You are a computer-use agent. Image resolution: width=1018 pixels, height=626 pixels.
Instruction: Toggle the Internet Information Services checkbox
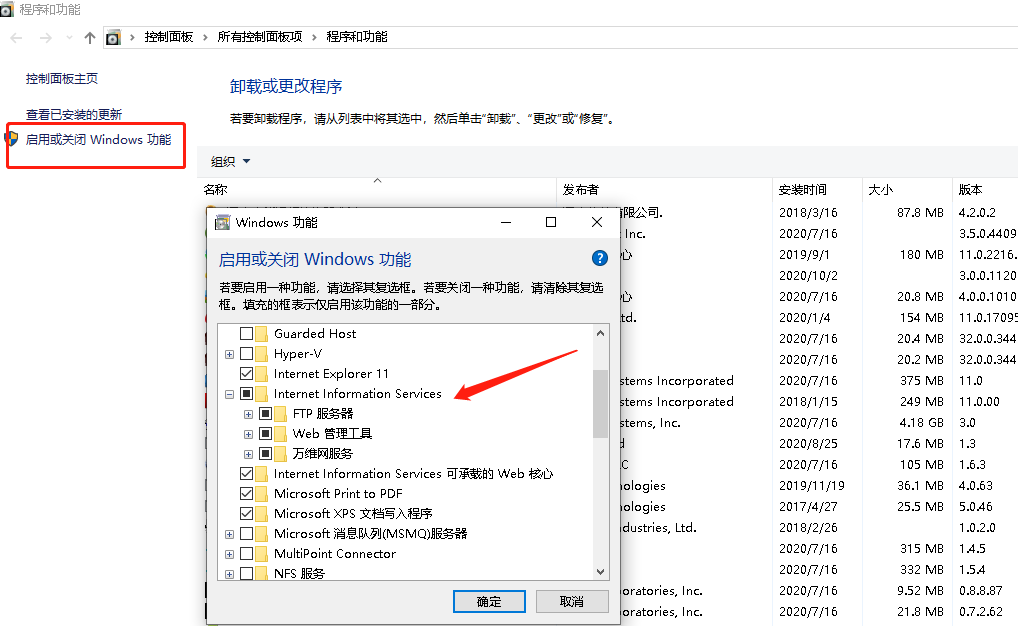pos(247,394)
